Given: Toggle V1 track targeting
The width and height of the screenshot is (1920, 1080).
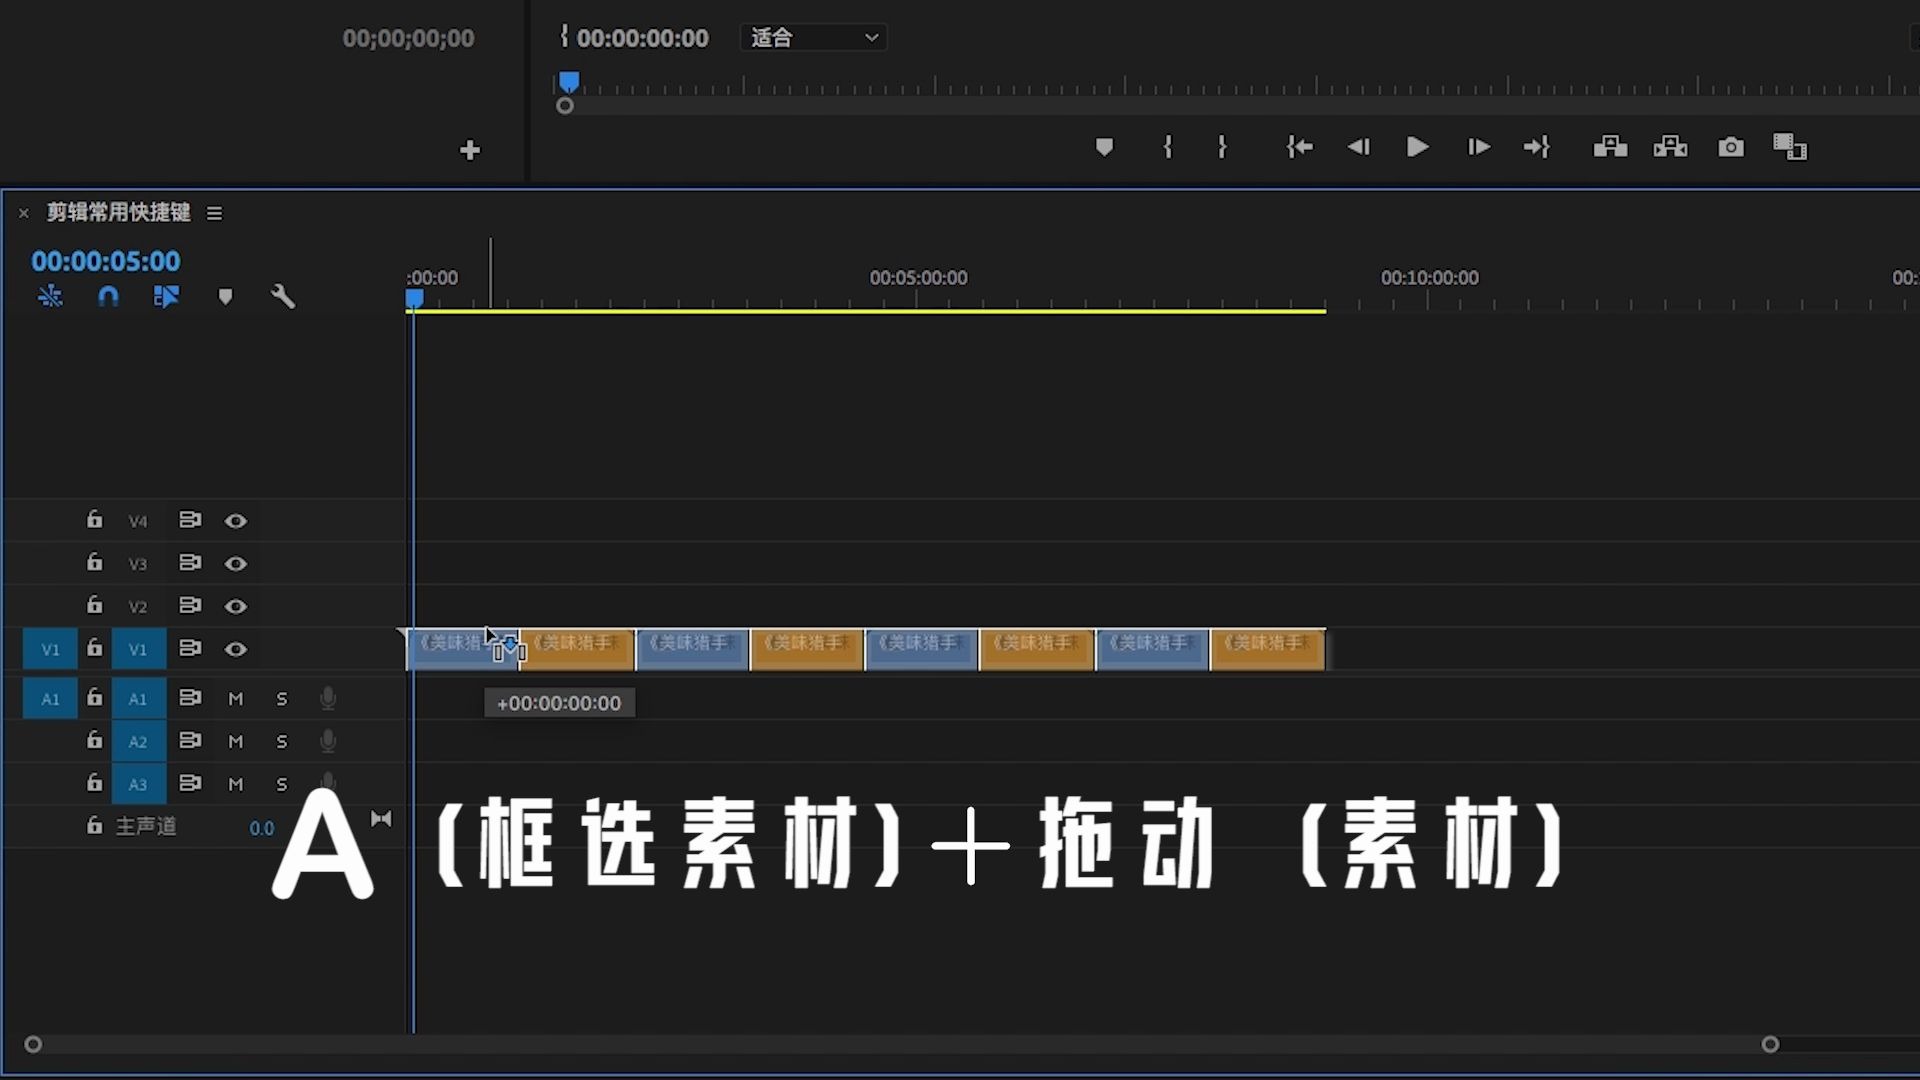Looking at the screenshot, I should pyautogui.click(x=138, y=649).
